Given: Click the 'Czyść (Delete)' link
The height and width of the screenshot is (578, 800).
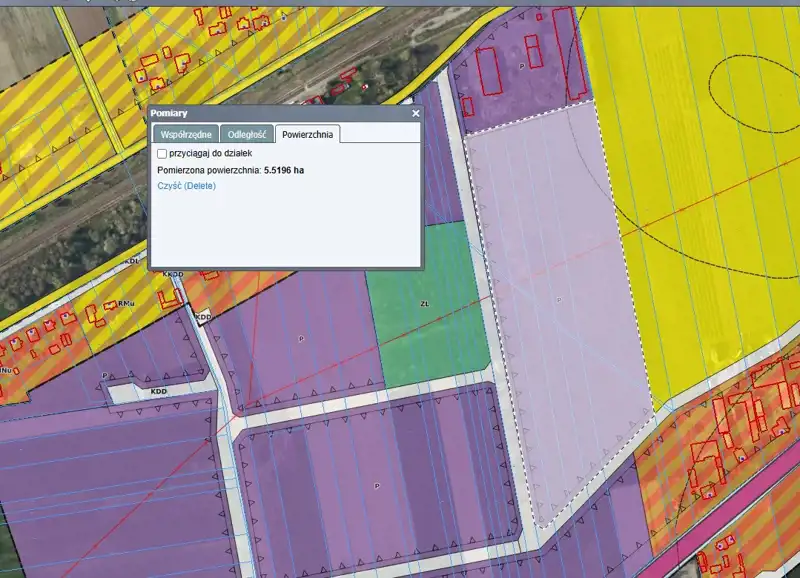Looking at the screenshot, I should [186, 186].
